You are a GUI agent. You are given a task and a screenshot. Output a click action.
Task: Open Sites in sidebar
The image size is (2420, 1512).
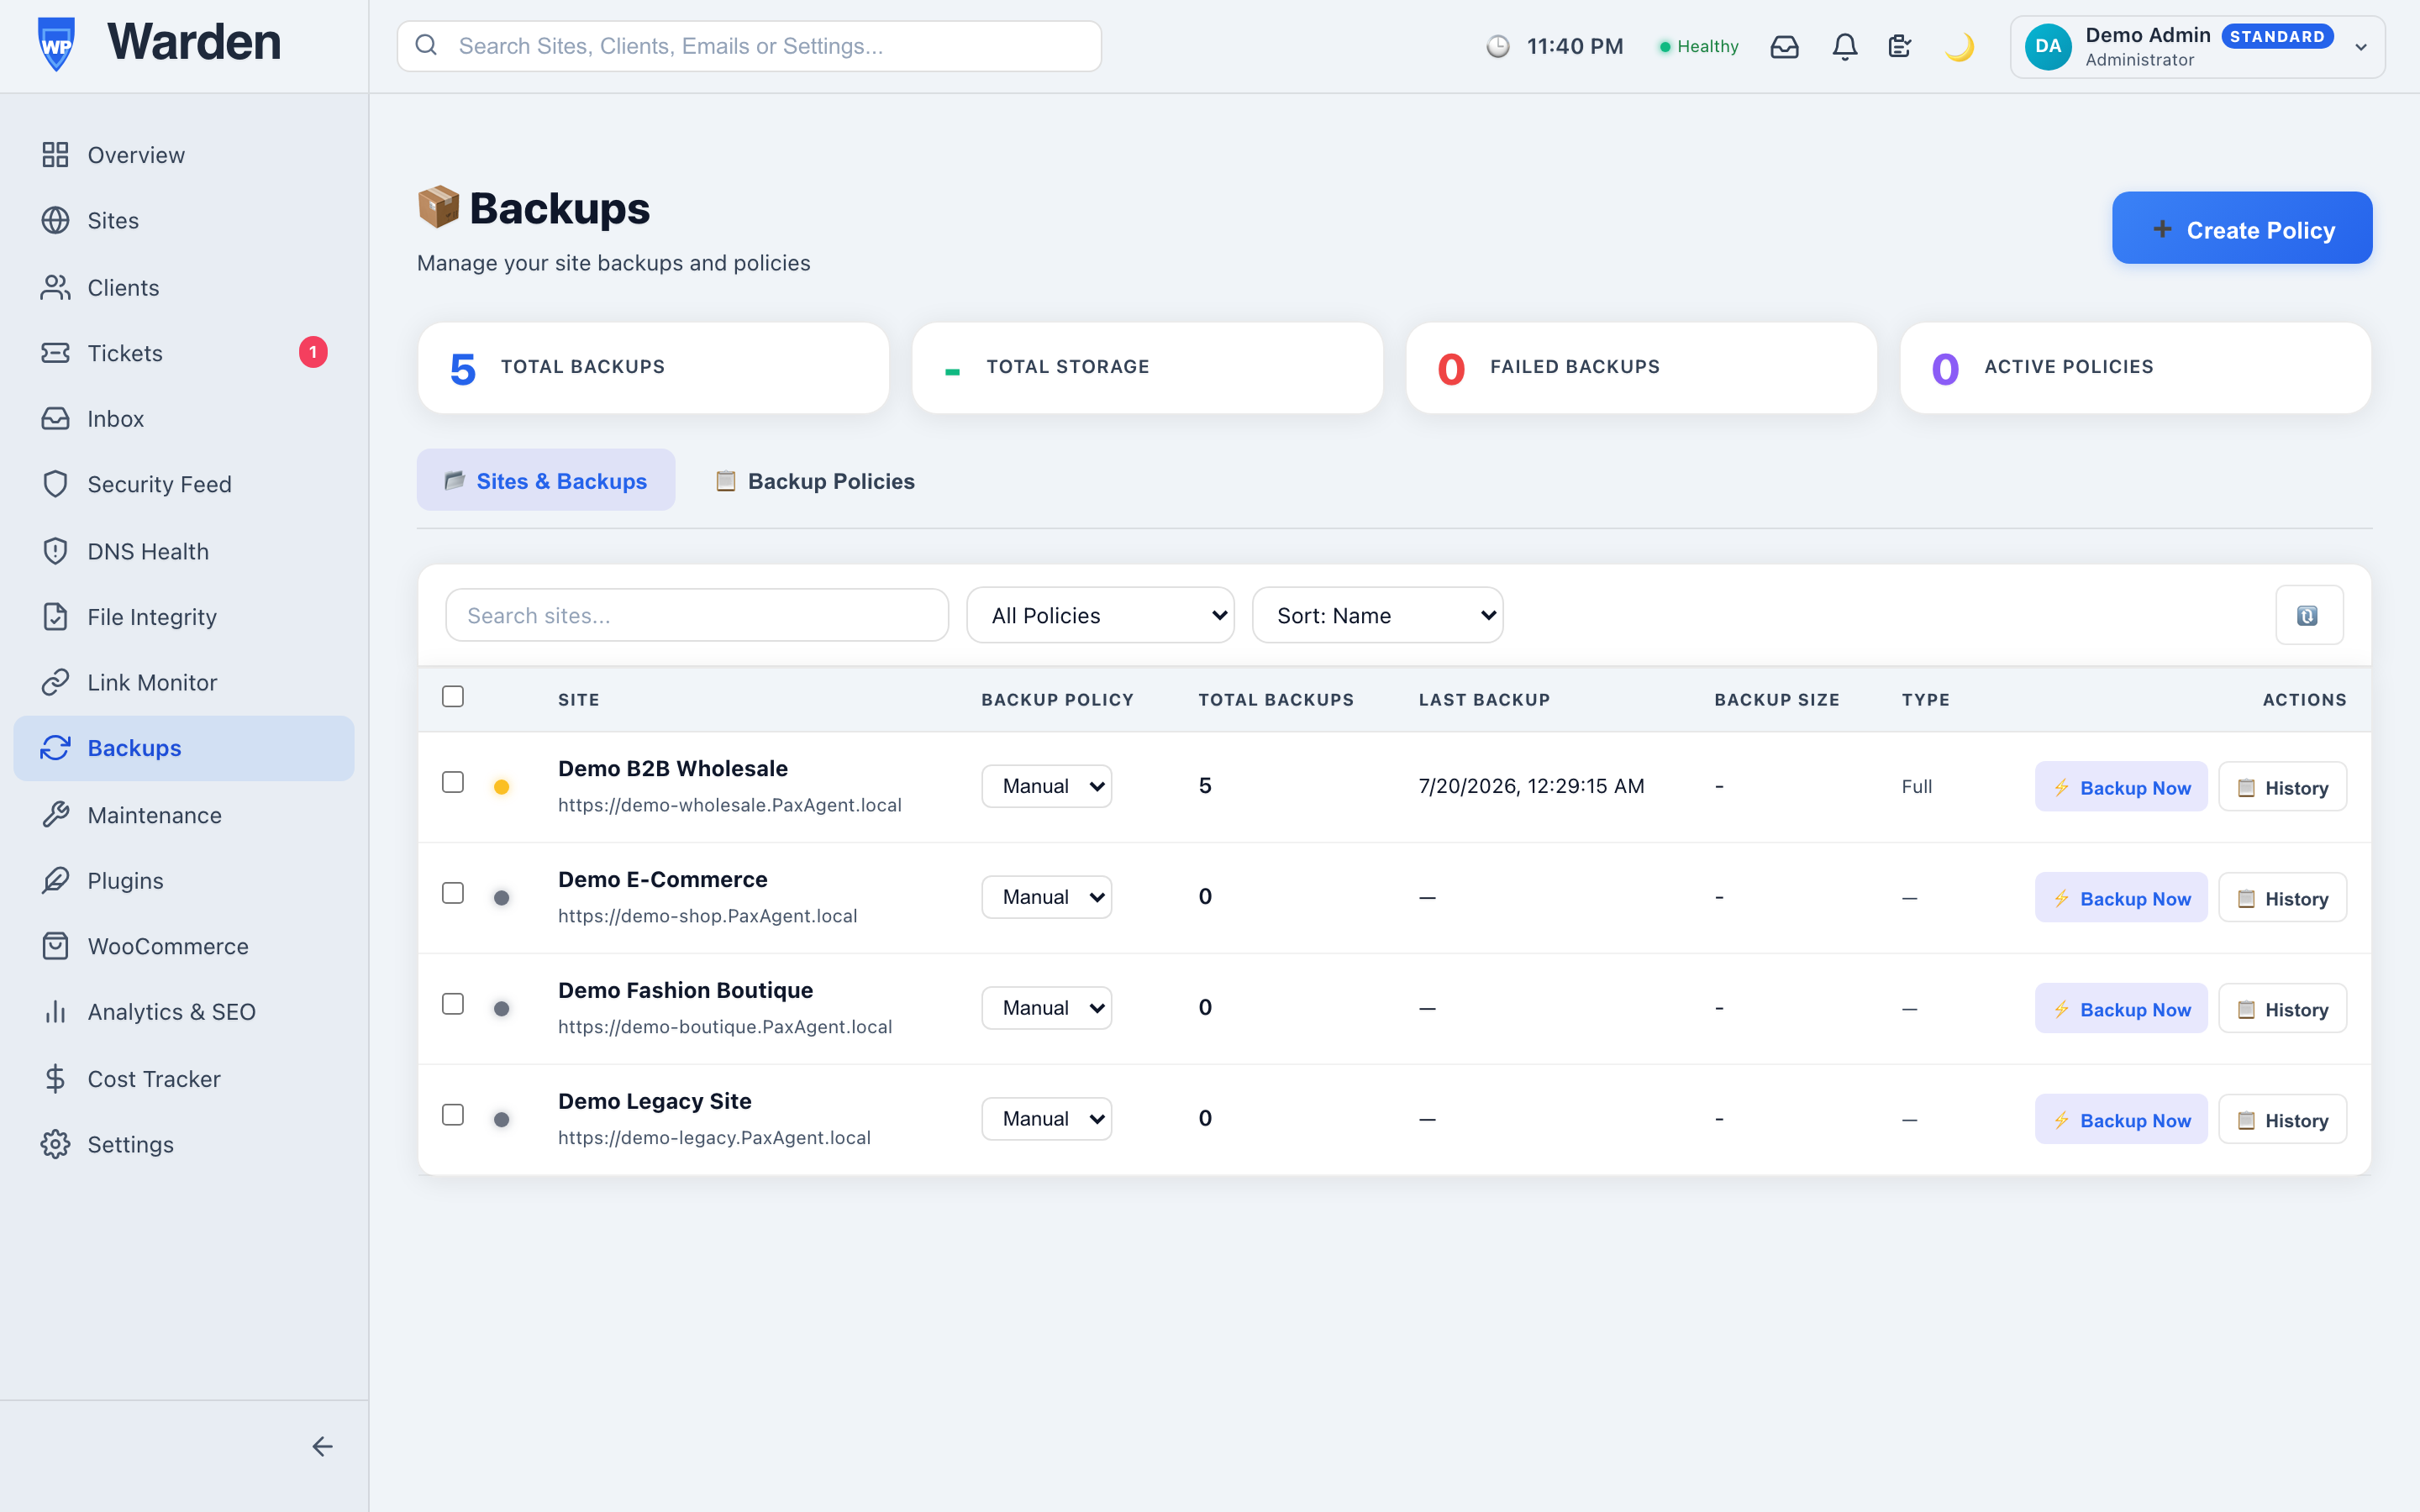click(184, 220)
